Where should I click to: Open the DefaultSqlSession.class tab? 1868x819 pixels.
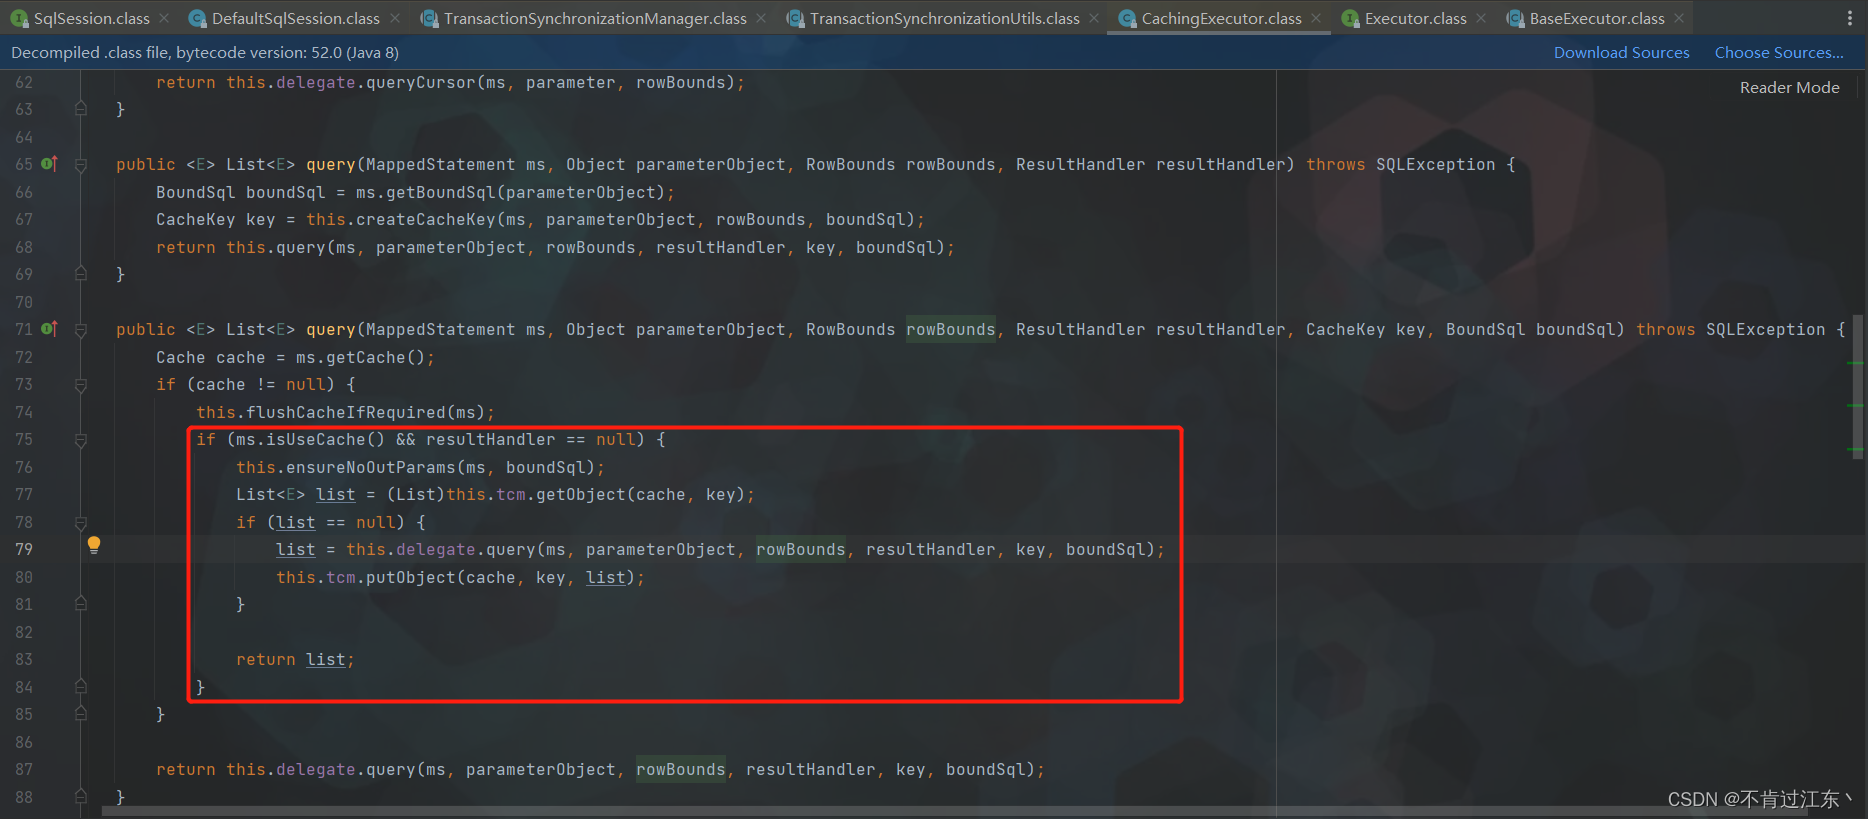point(295,18)
